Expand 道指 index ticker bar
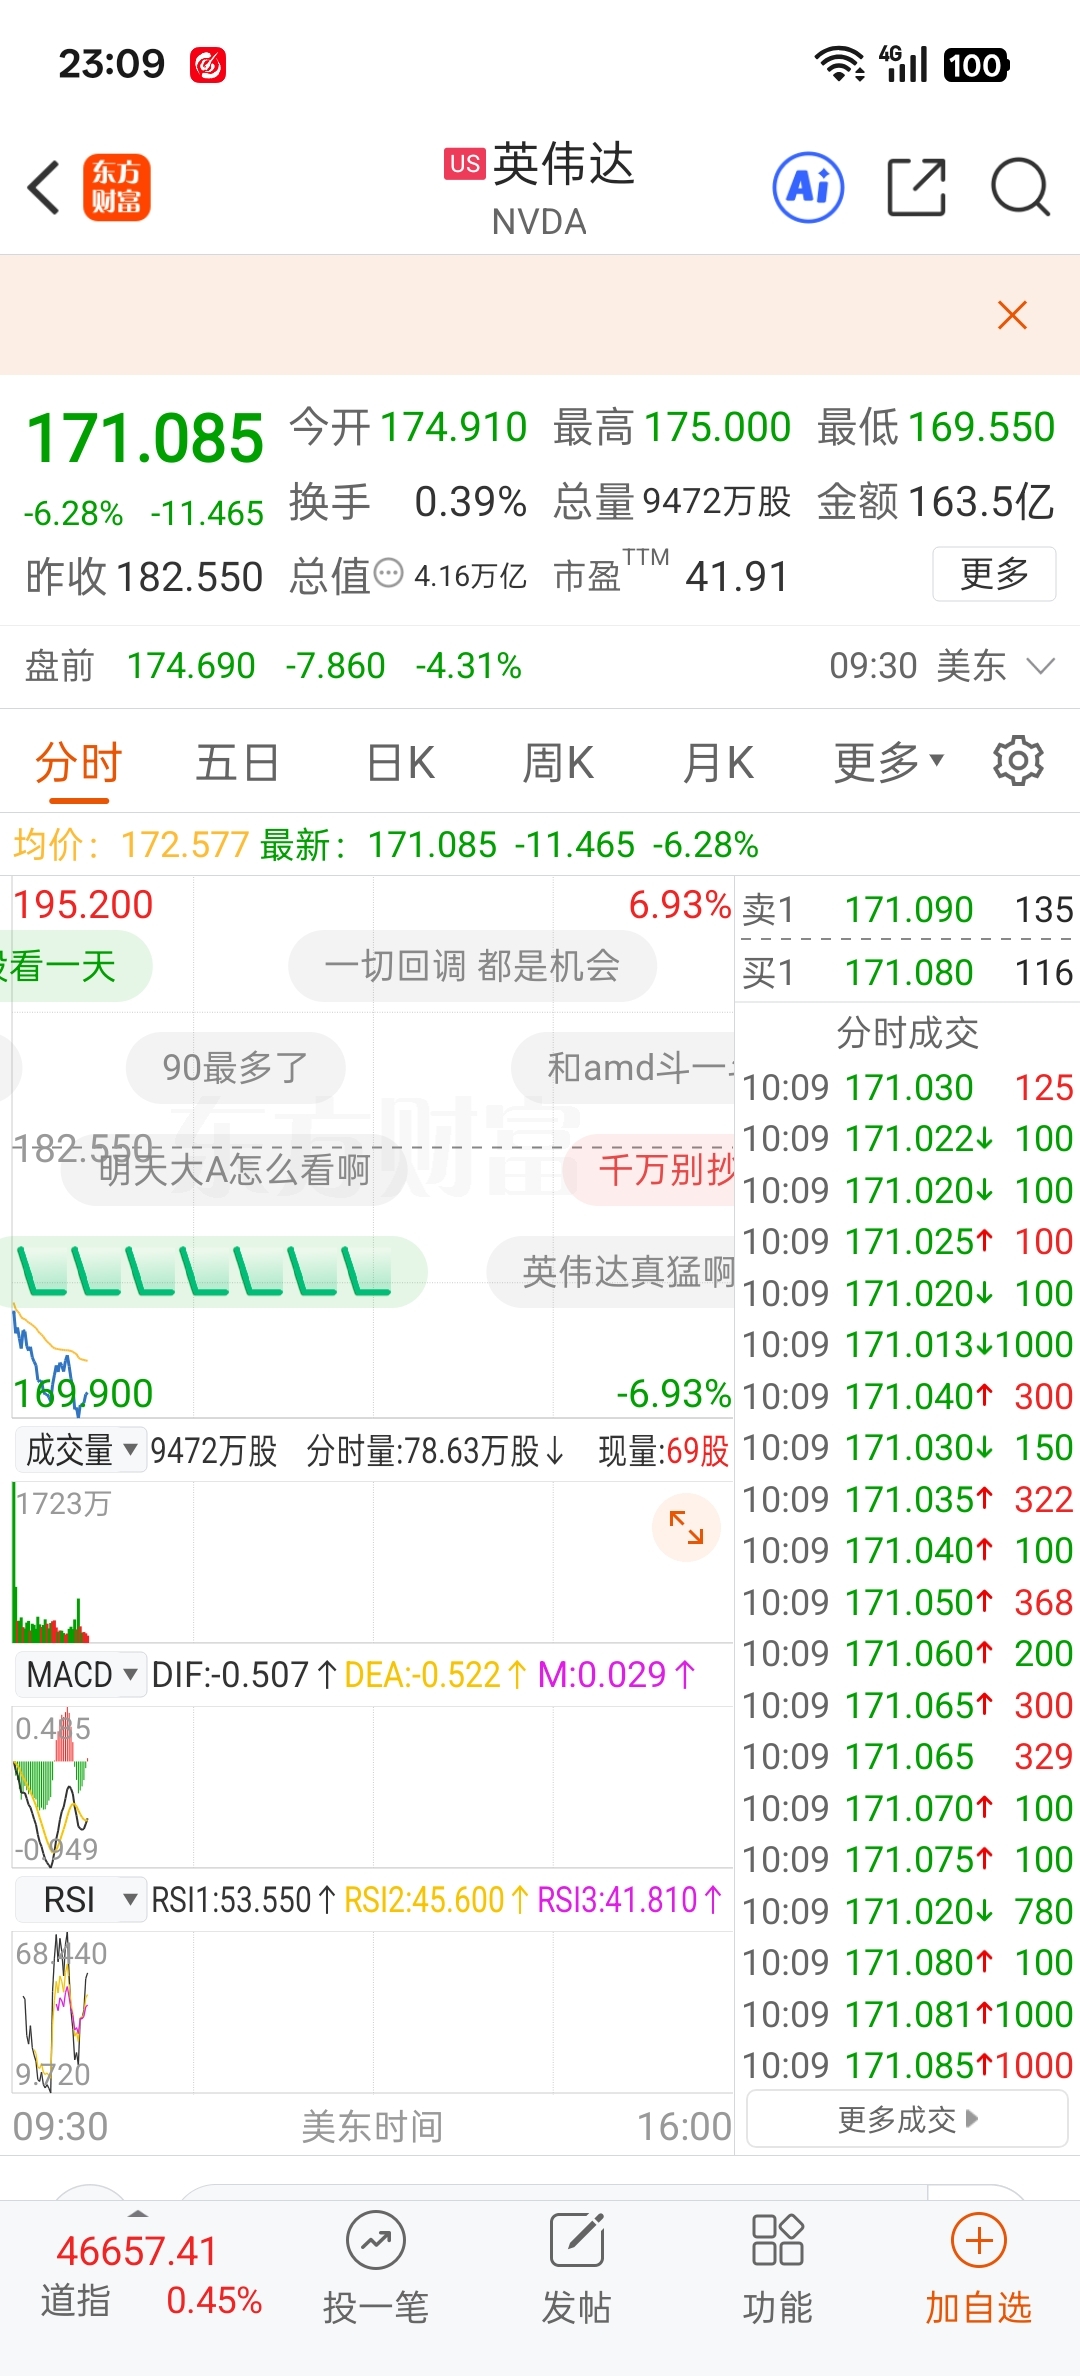This screenshot has width=1080, height=2376. point(138,2213)
